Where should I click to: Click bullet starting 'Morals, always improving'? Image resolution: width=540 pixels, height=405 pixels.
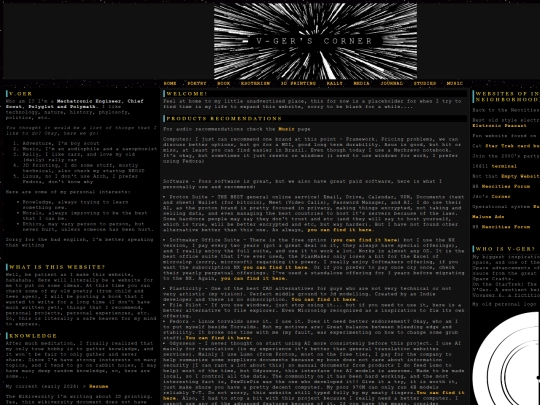(x=85, y=216)
